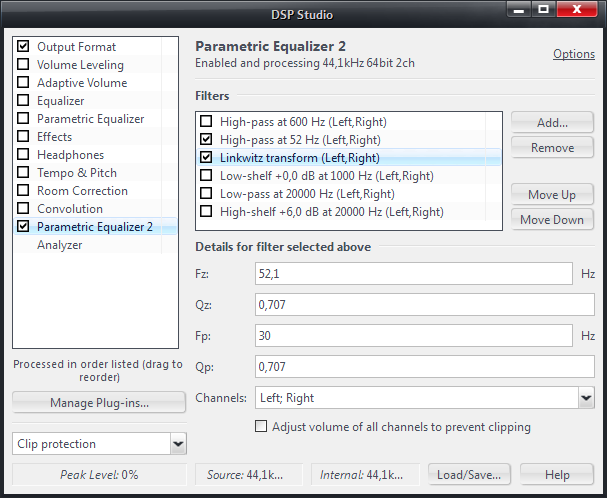Image resolution: width=607 pixels, height=498 pixels.
Task: Click the Add... filter button
Action: [x=552, y=123]
